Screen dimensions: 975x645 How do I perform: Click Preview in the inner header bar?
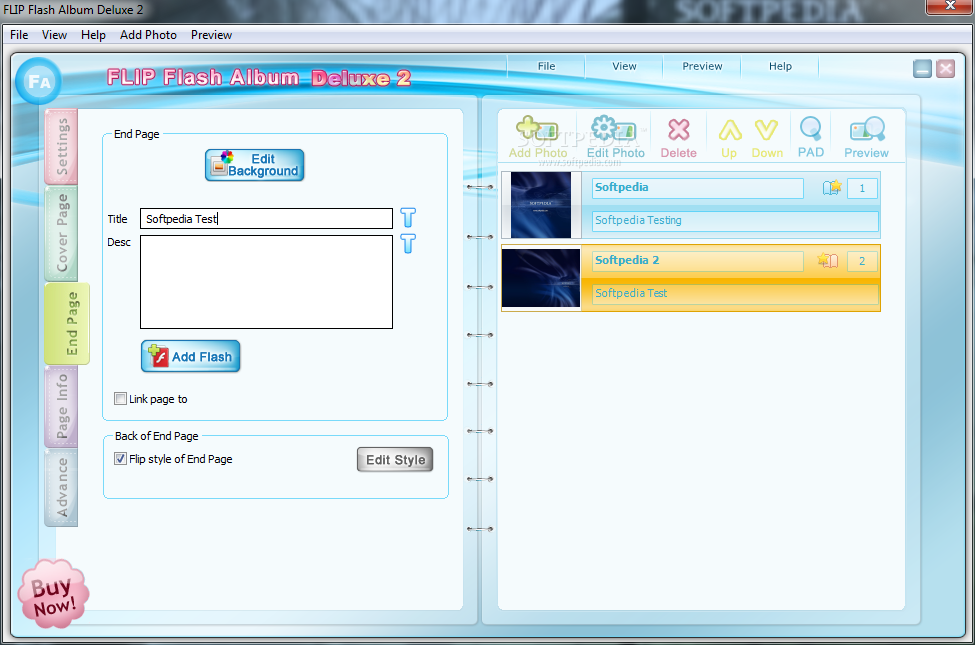(x=702, y=66)
